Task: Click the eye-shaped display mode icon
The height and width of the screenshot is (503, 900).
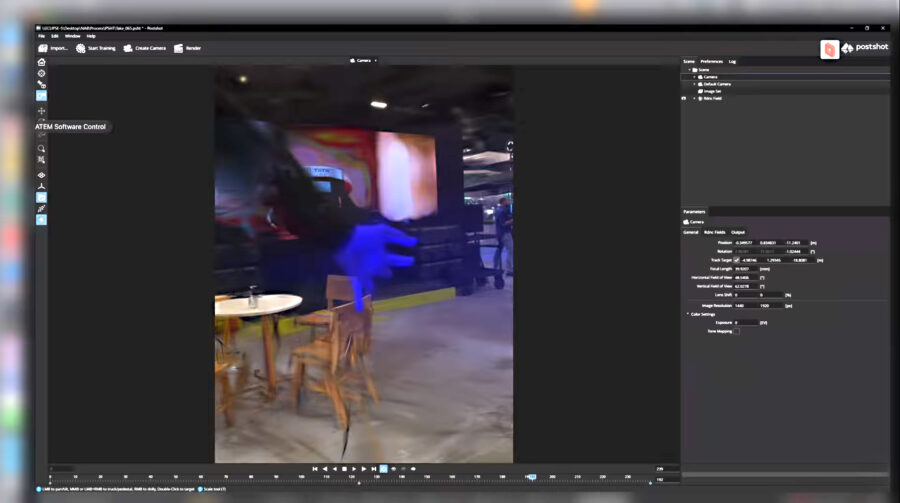Action: 41,175
